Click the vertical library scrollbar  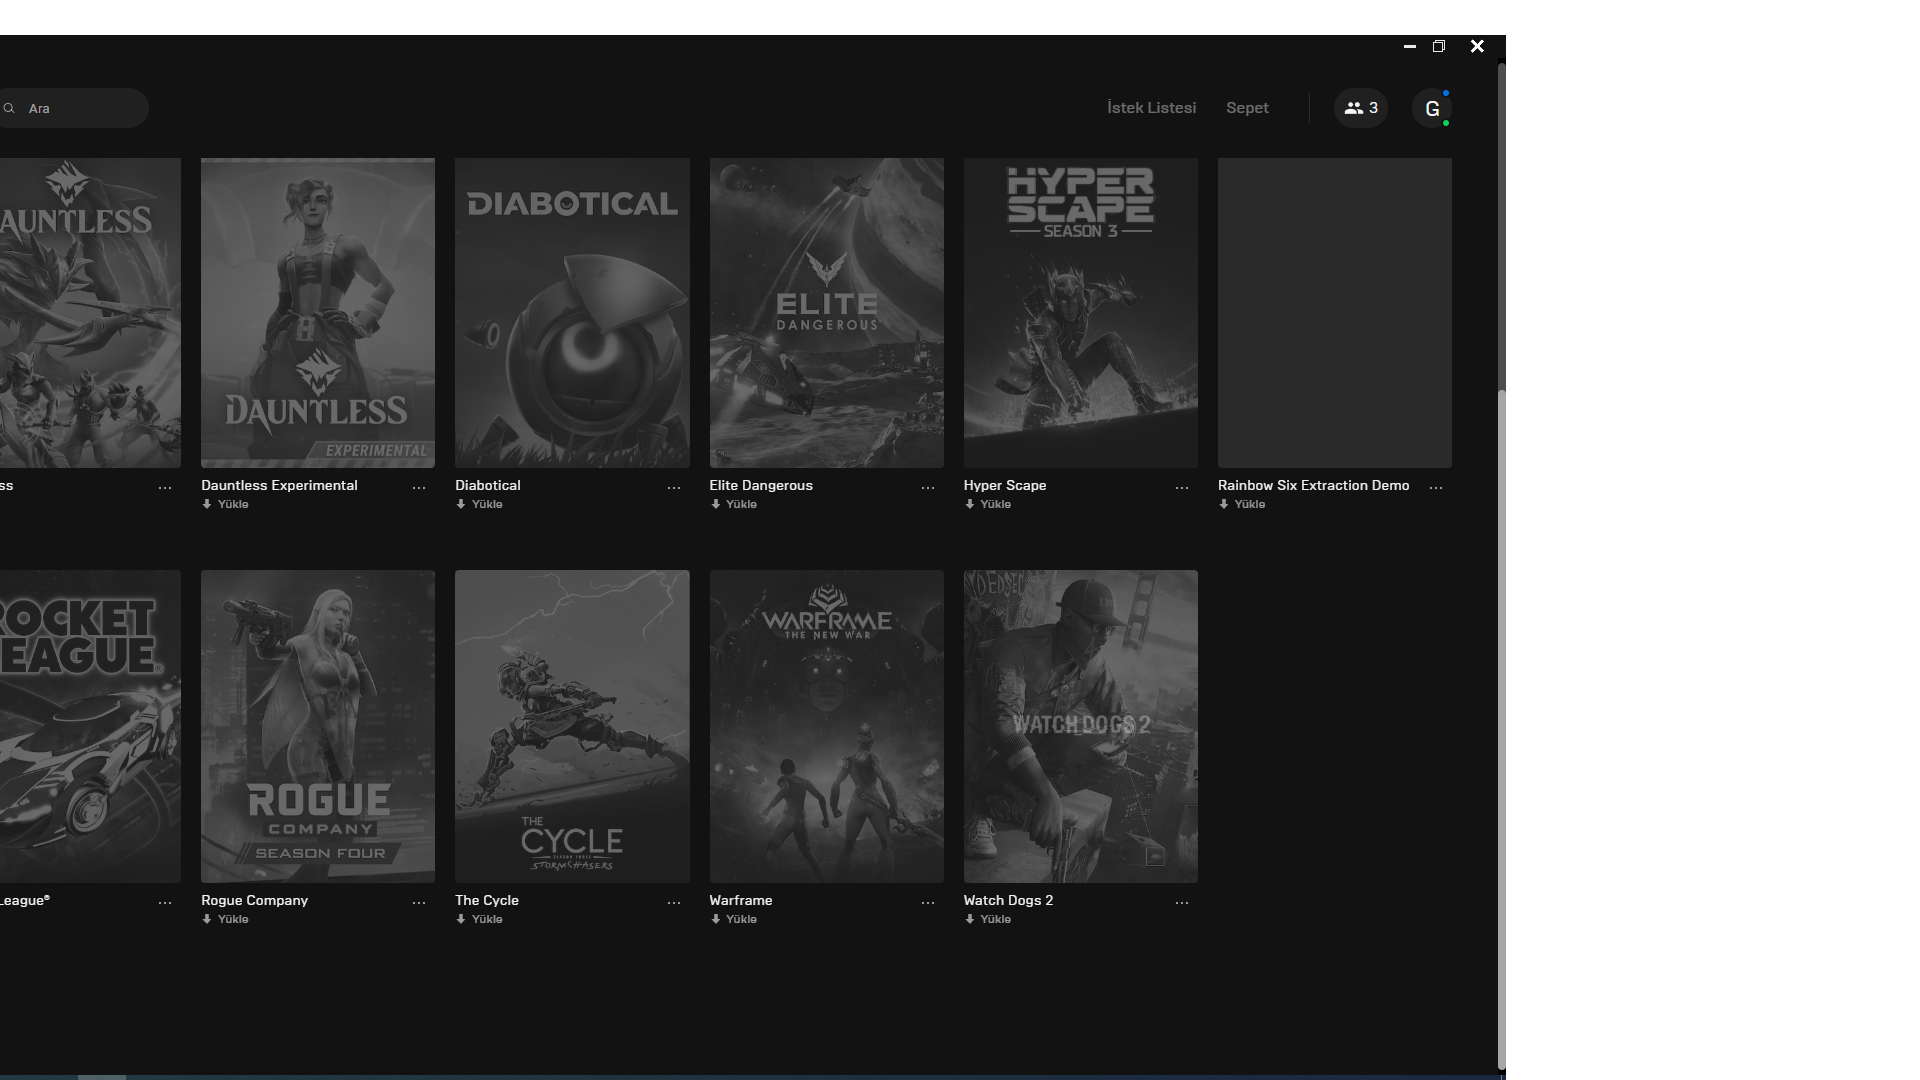click(1501, 728)
